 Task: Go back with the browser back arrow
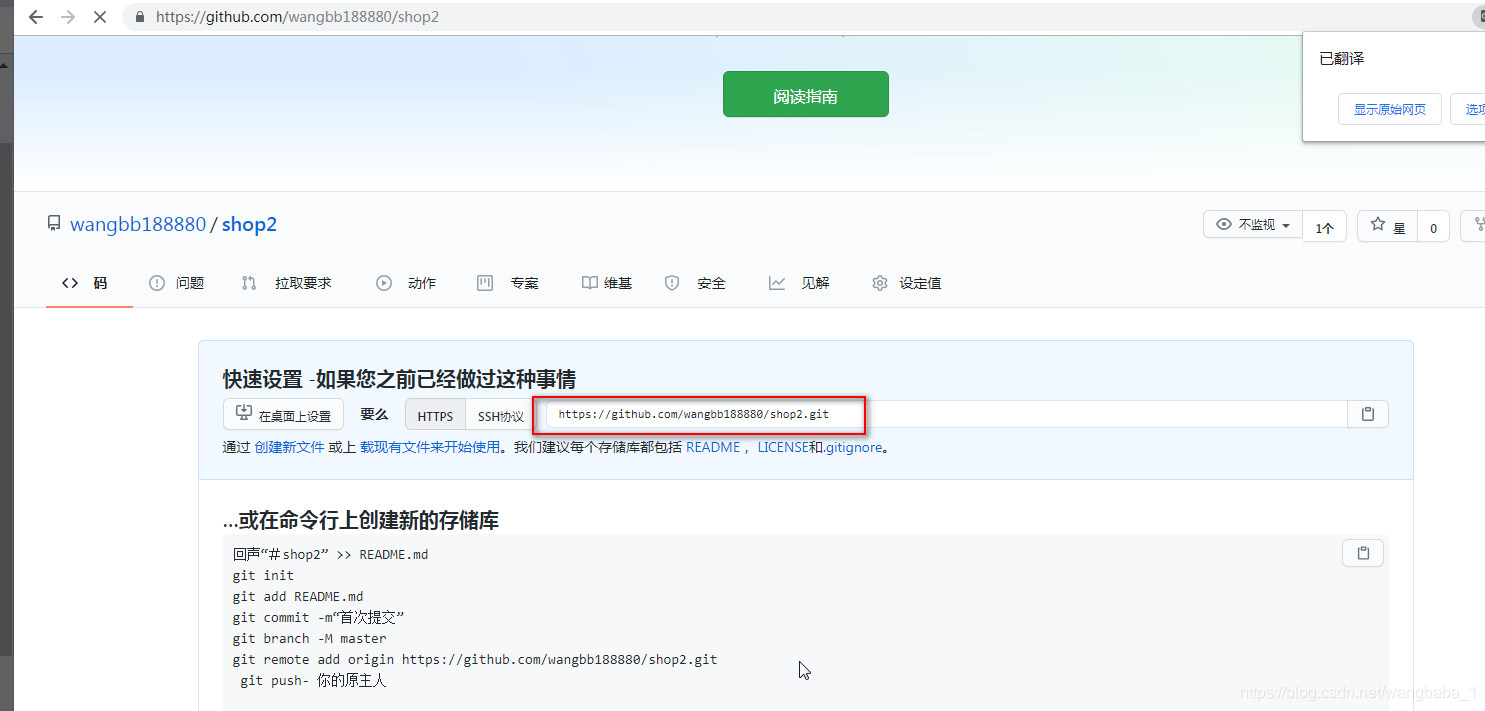click(x=35, y=17)
